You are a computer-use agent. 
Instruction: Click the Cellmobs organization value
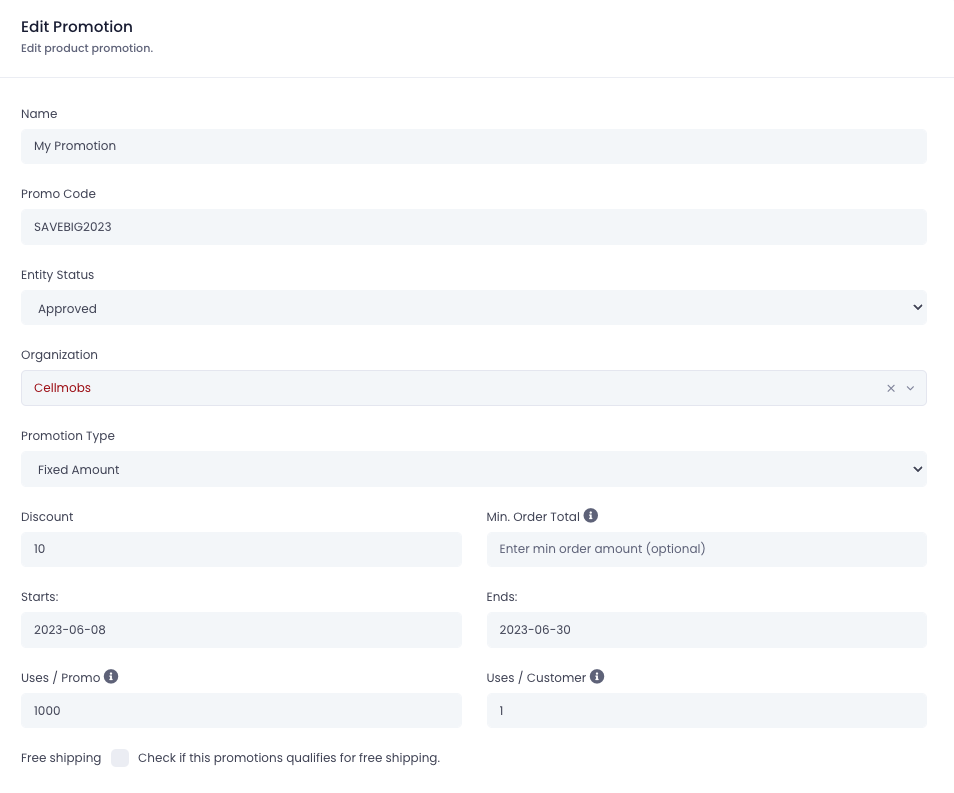tap(62, 388)
